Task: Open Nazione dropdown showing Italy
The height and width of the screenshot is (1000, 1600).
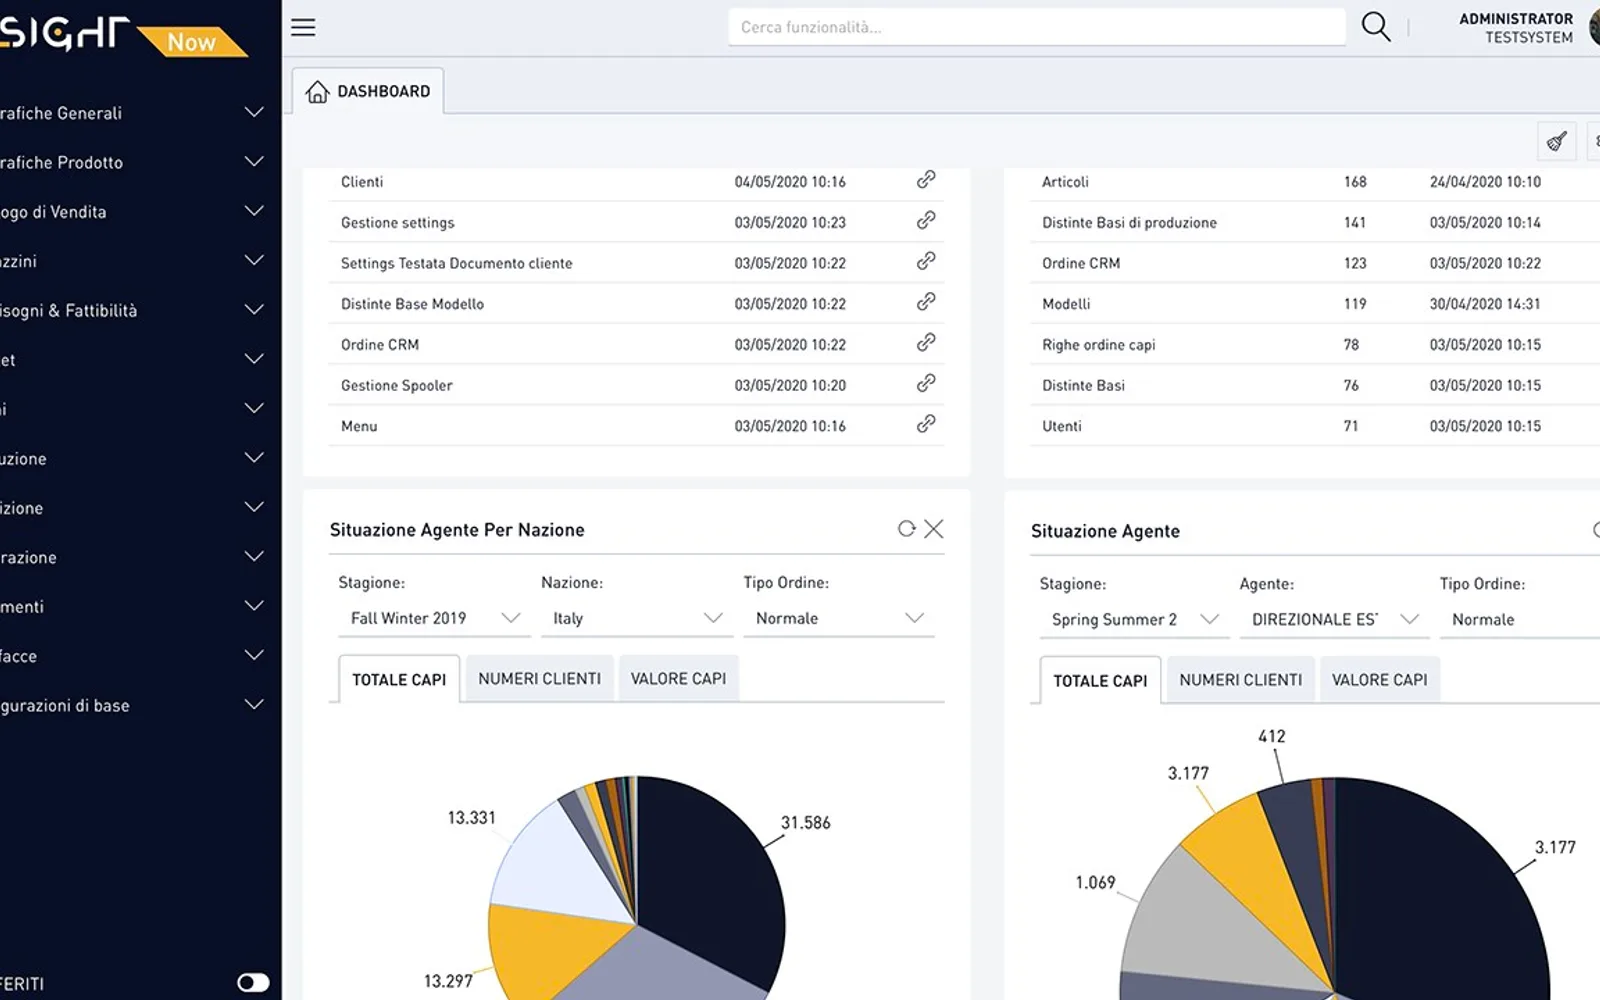Action: coord(636,618)
